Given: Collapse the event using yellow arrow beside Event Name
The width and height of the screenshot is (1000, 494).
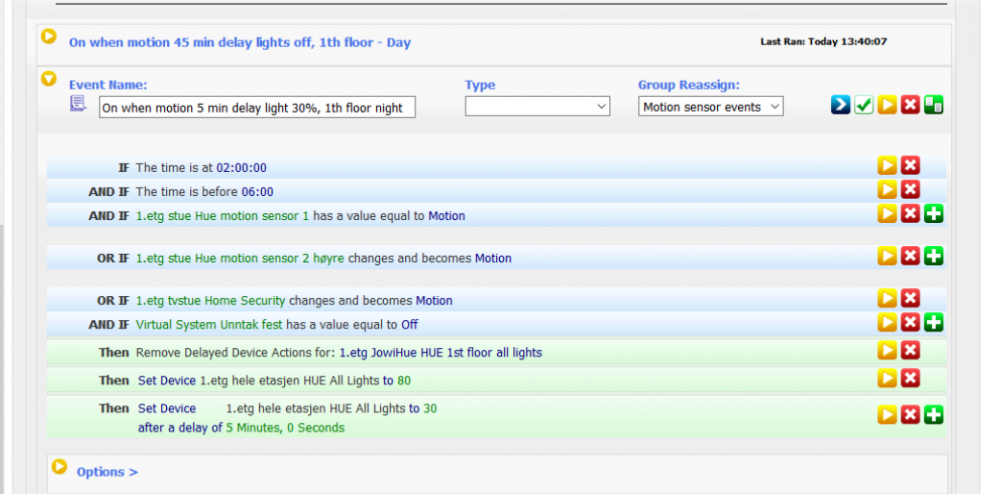Looking at the screenshot, I should click(48, 78).
